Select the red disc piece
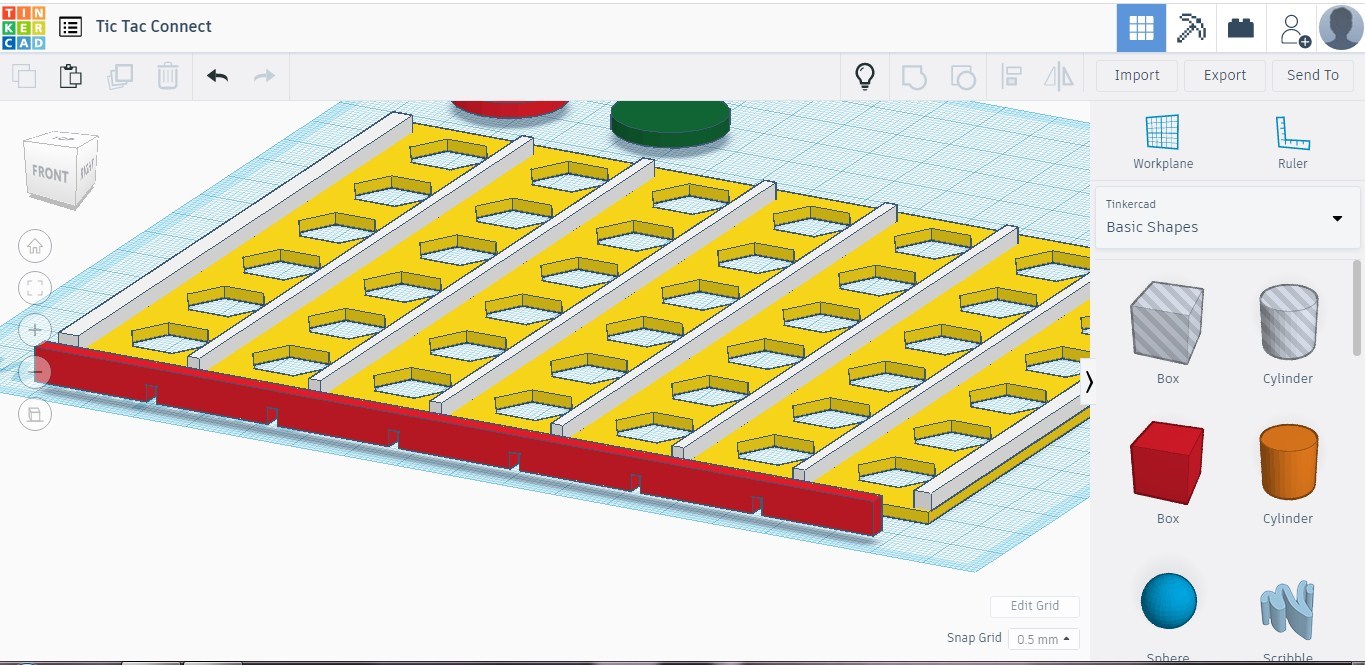The width and height of the screenshot is (1365, 665). click(510, 107)
